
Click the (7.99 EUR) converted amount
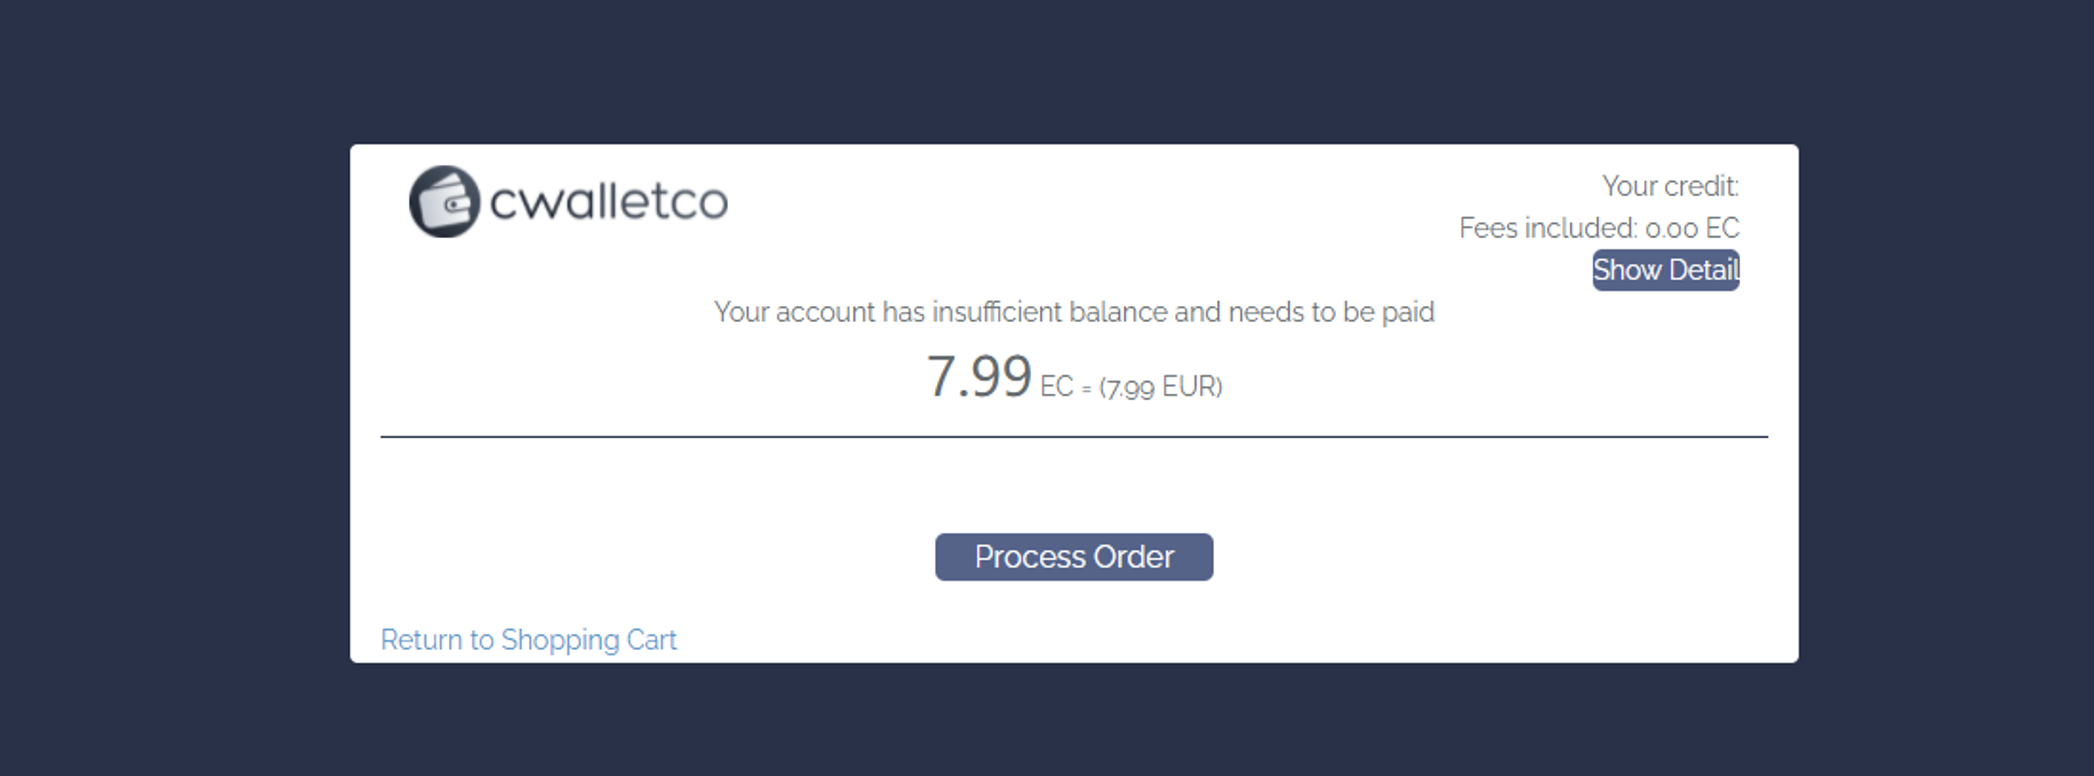(1160, 387)
